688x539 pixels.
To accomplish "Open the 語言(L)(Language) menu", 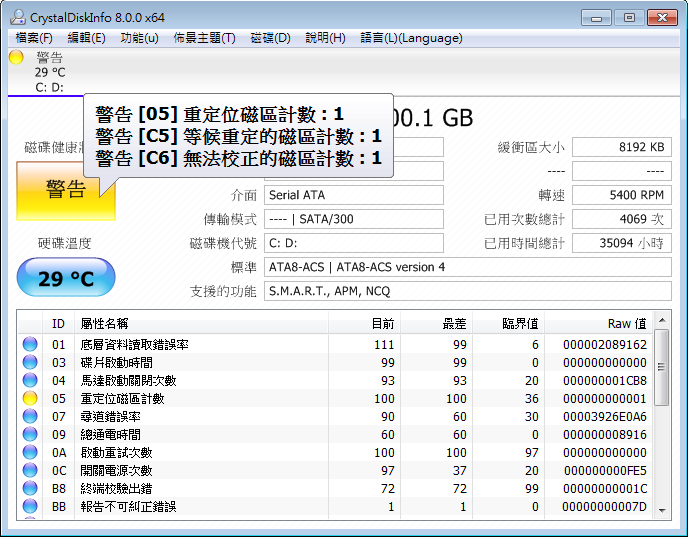I will [x=411, y=38].
